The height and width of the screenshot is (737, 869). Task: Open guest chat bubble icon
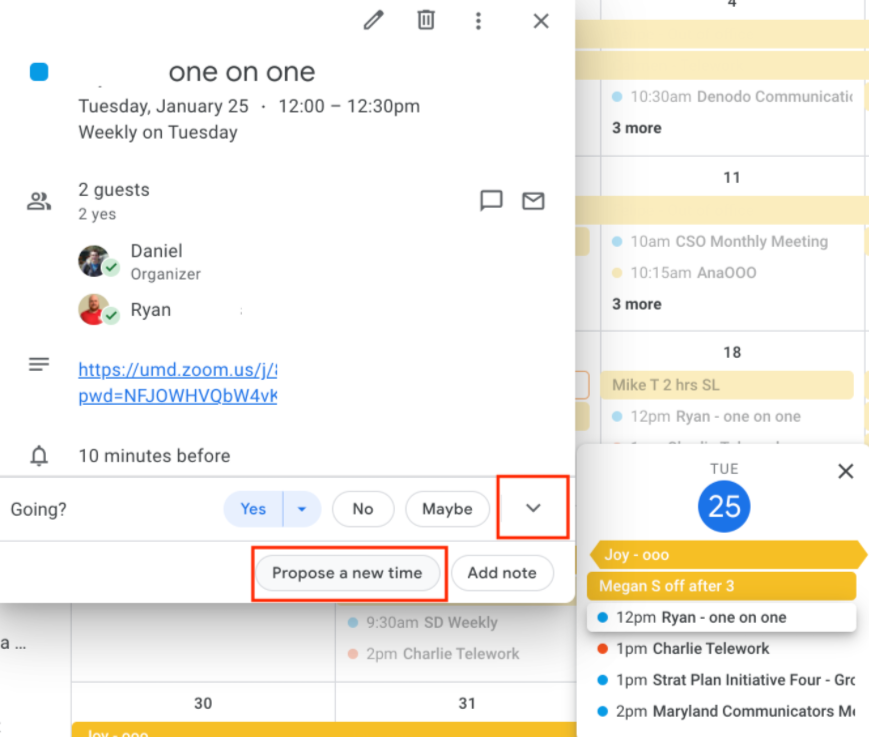click(x=491, y=200)
